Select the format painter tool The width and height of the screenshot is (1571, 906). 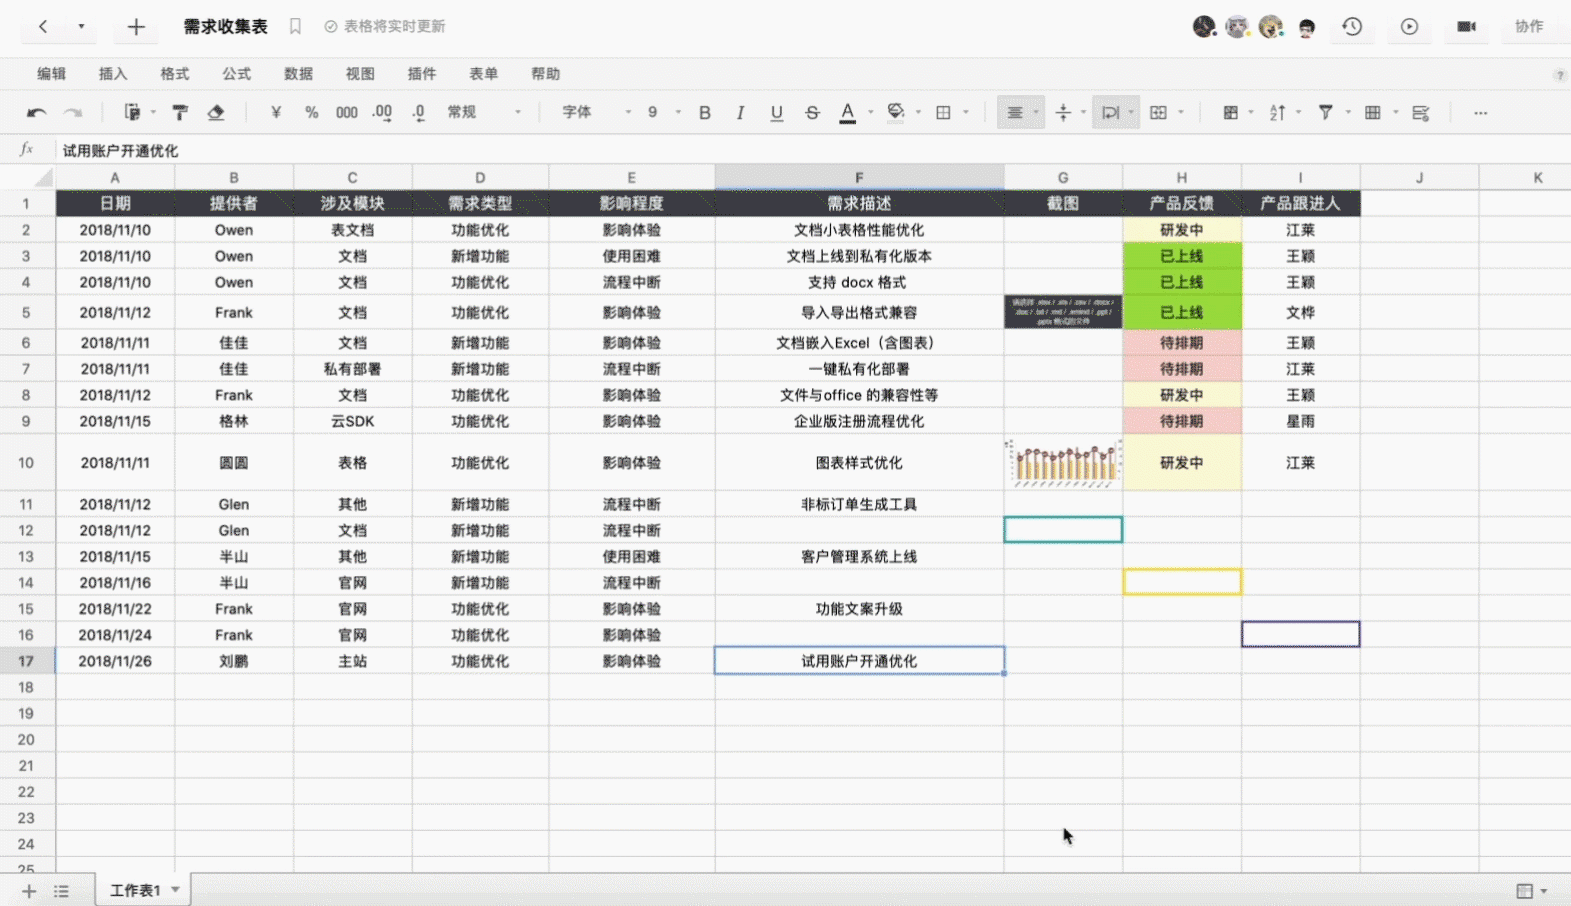[x=180, y=113]
